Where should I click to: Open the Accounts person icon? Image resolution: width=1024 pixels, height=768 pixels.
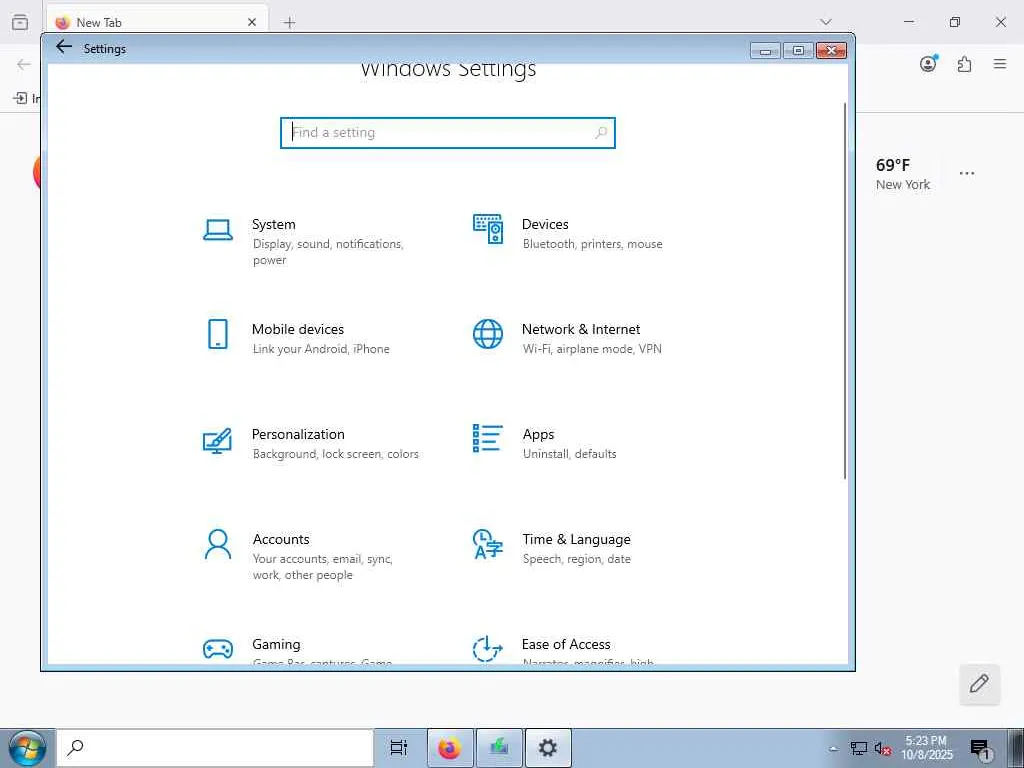(x=217, y=545)
